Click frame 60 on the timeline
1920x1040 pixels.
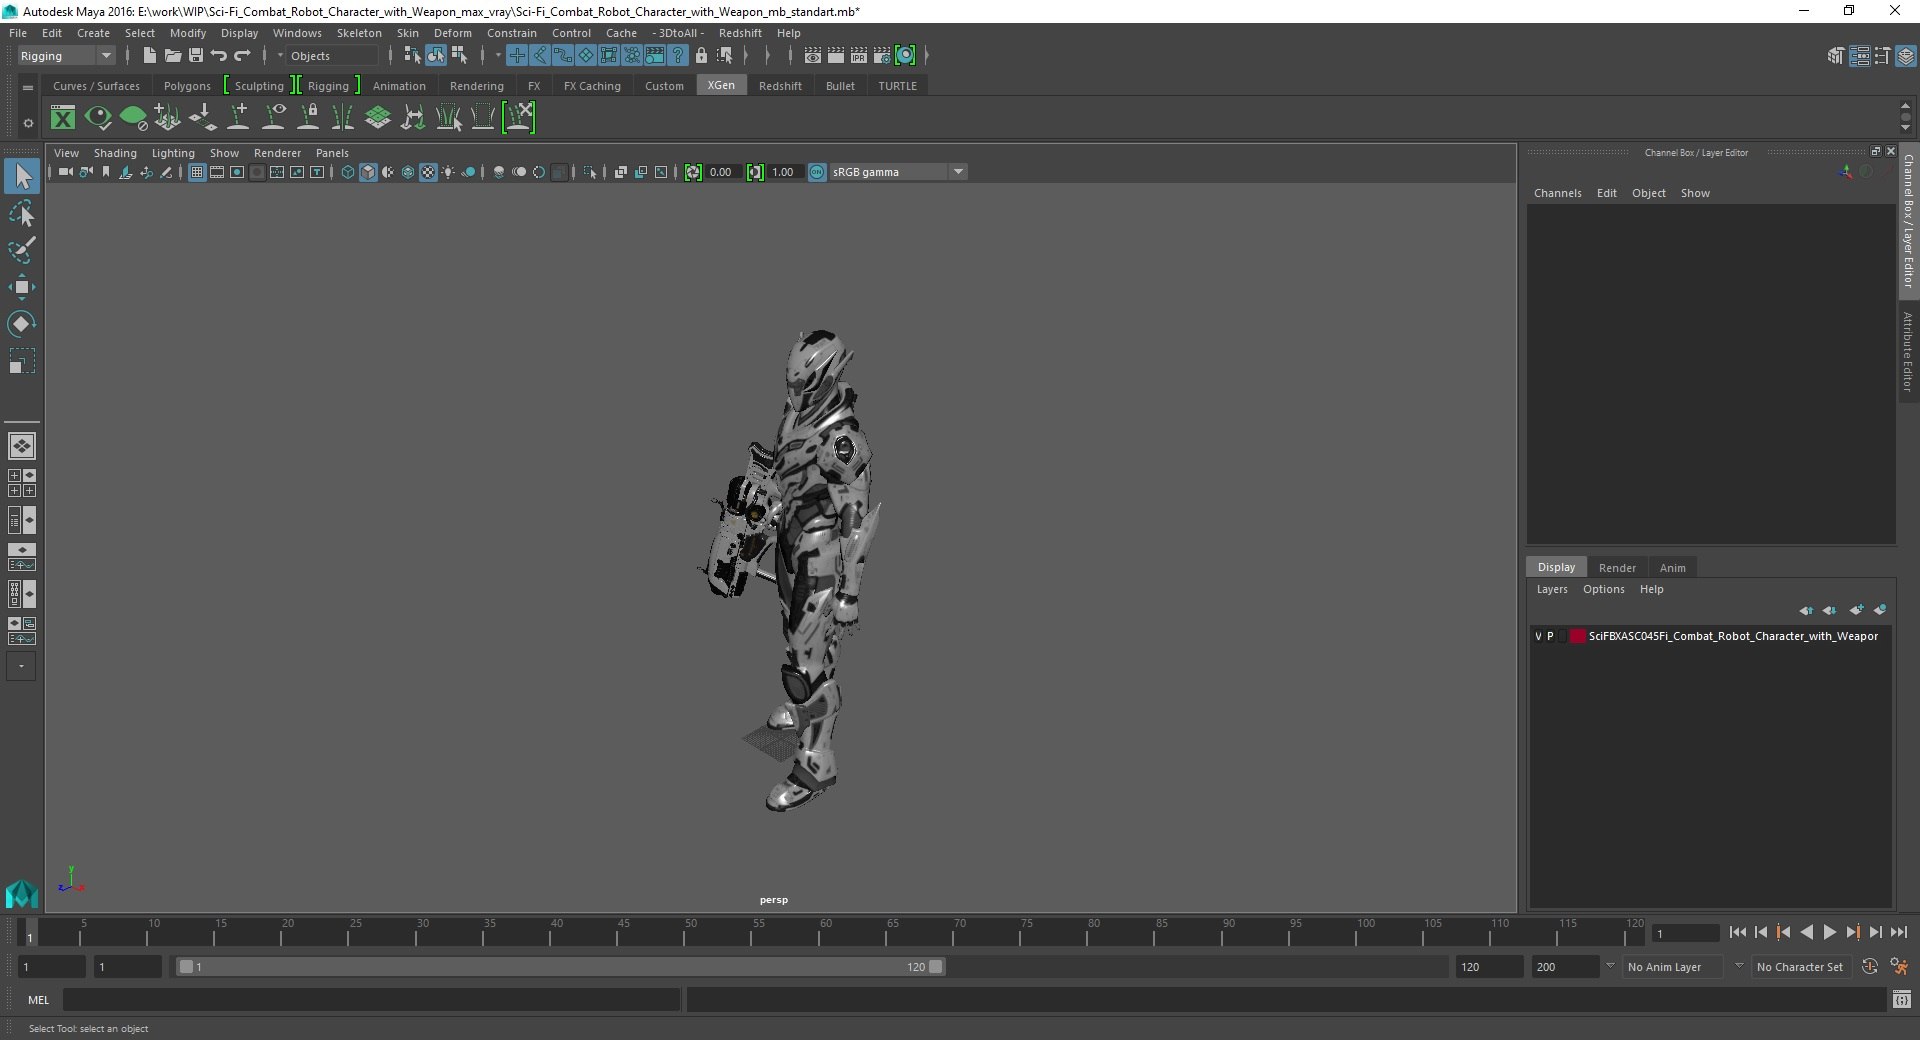coord(819,932)
